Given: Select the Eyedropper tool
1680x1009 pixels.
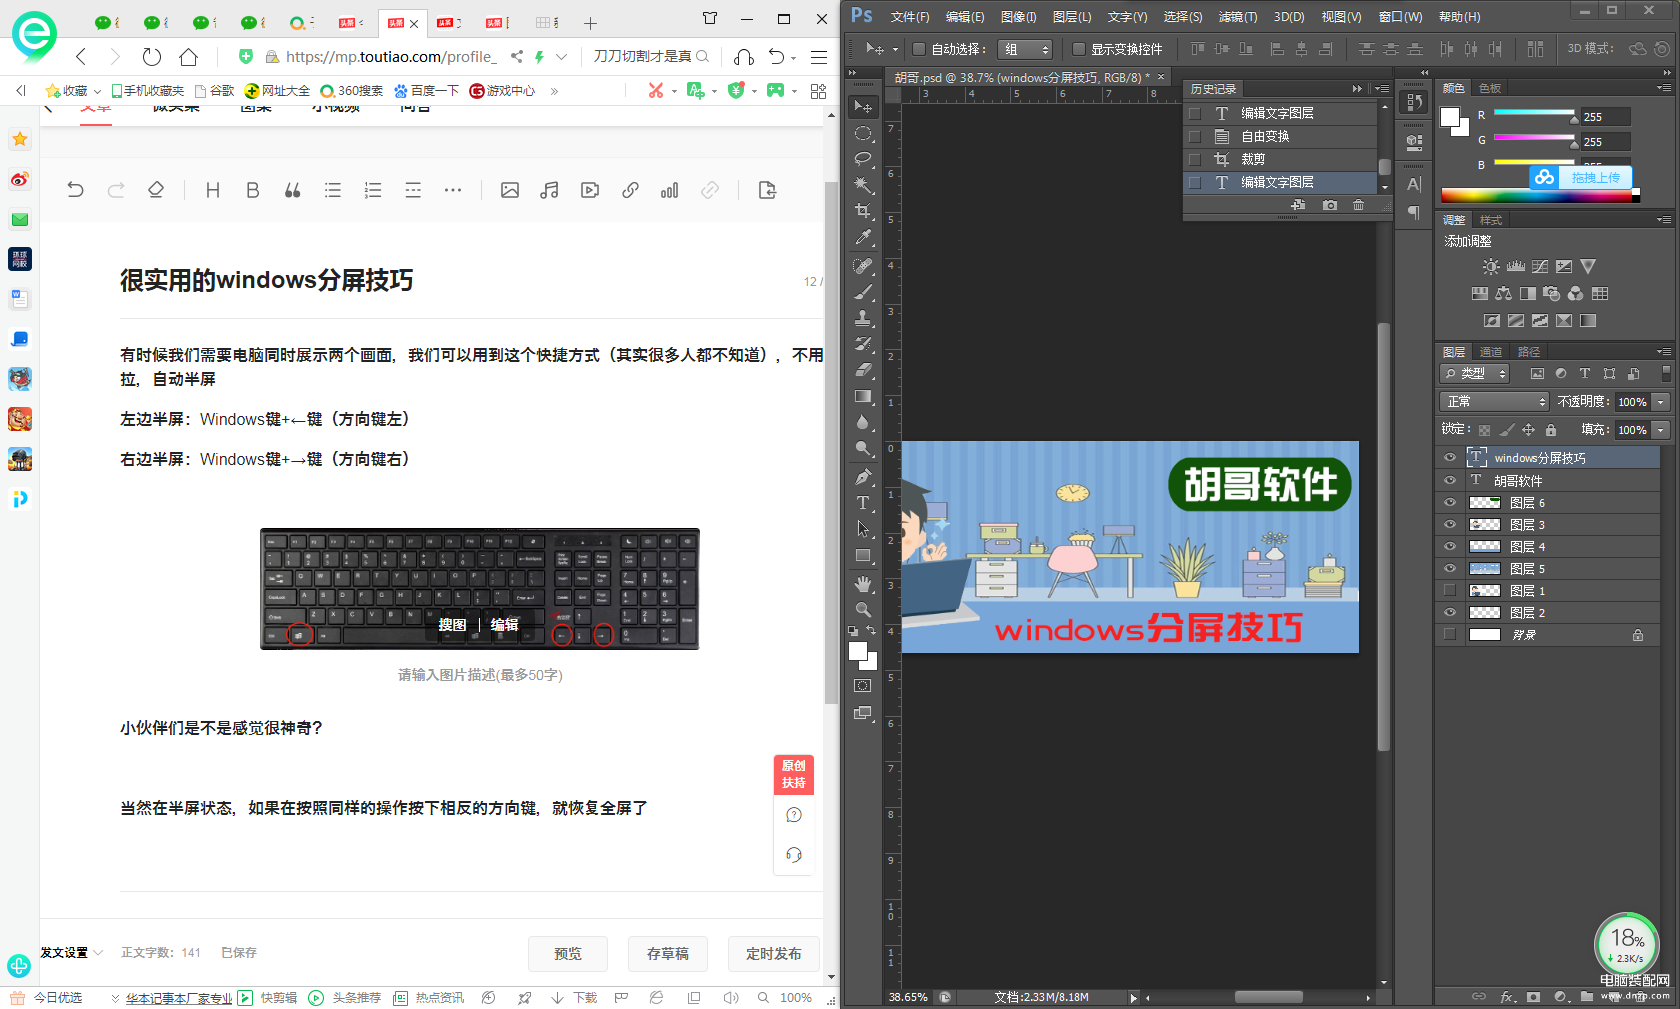Looking at the screenshot, I should [863, 237].
